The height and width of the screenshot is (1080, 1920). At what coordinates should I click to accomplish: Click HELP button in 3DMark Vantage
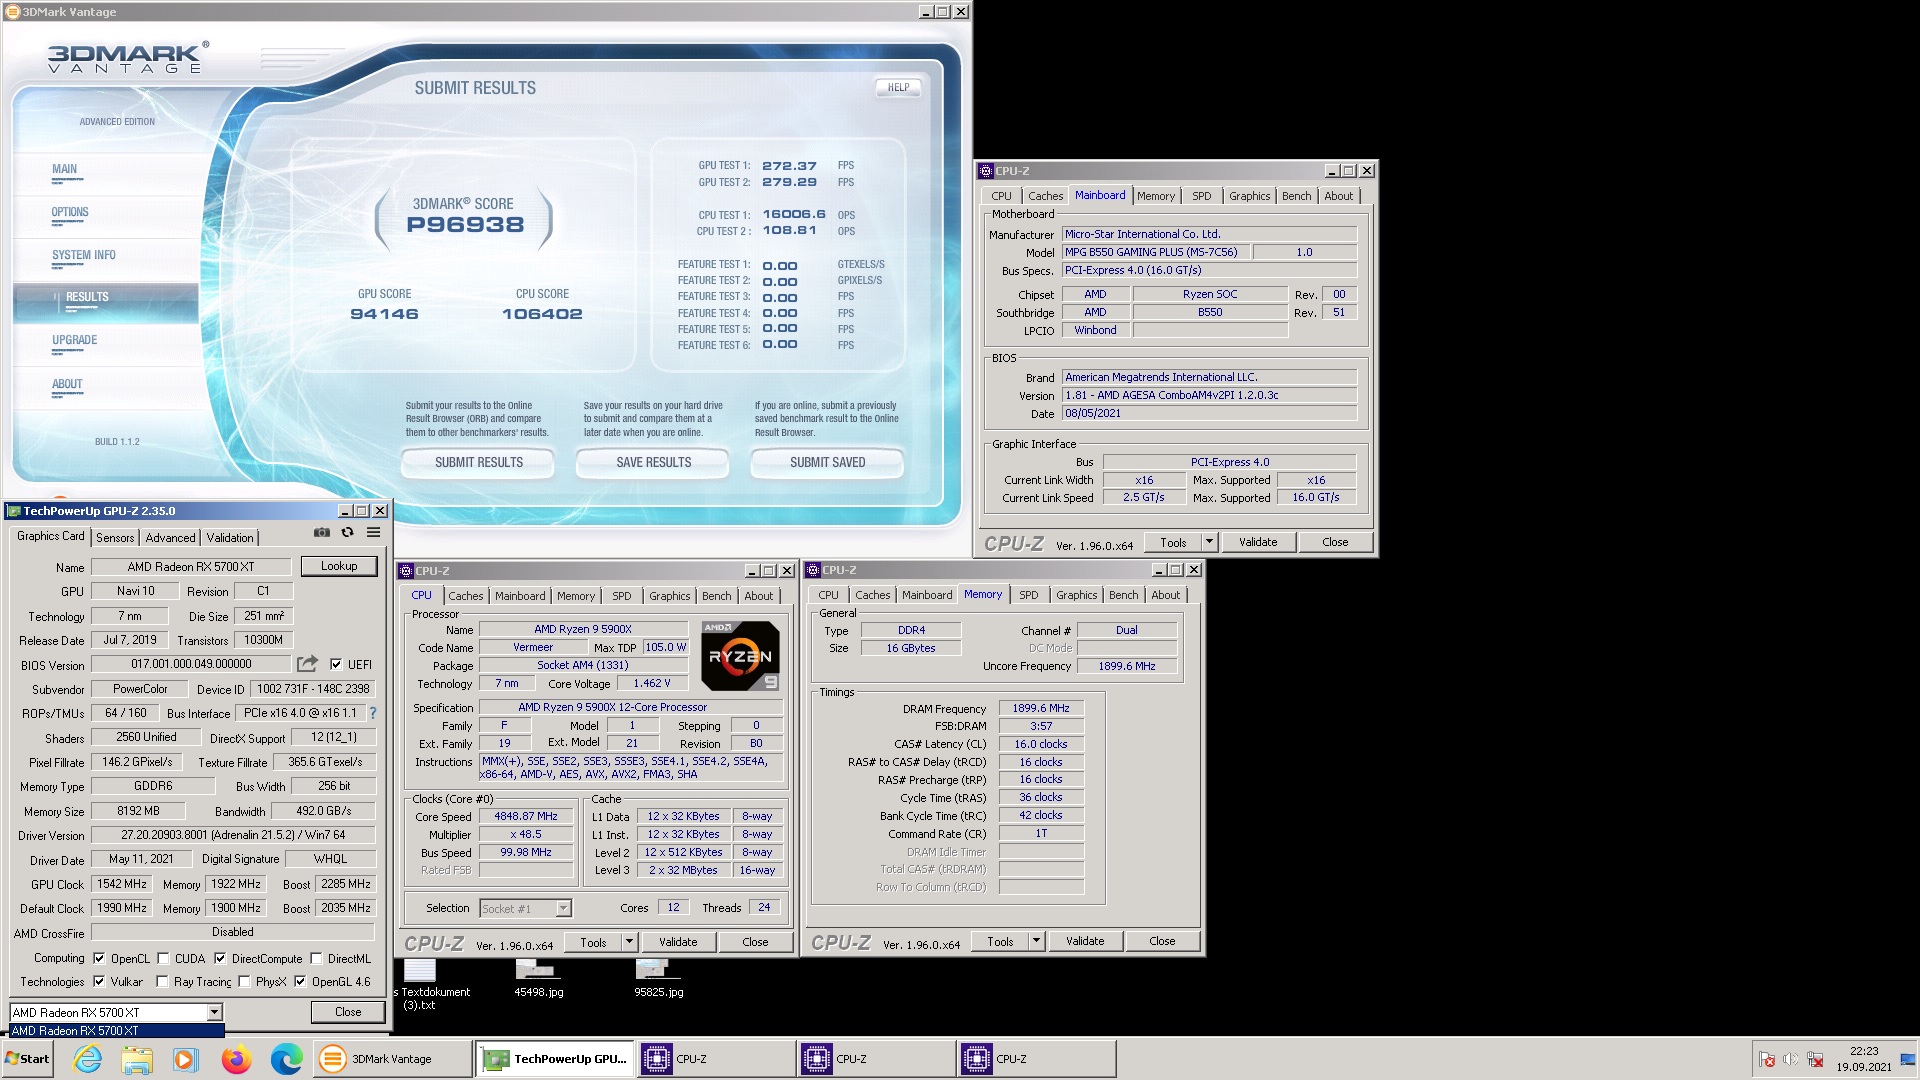tap(898, 87)
